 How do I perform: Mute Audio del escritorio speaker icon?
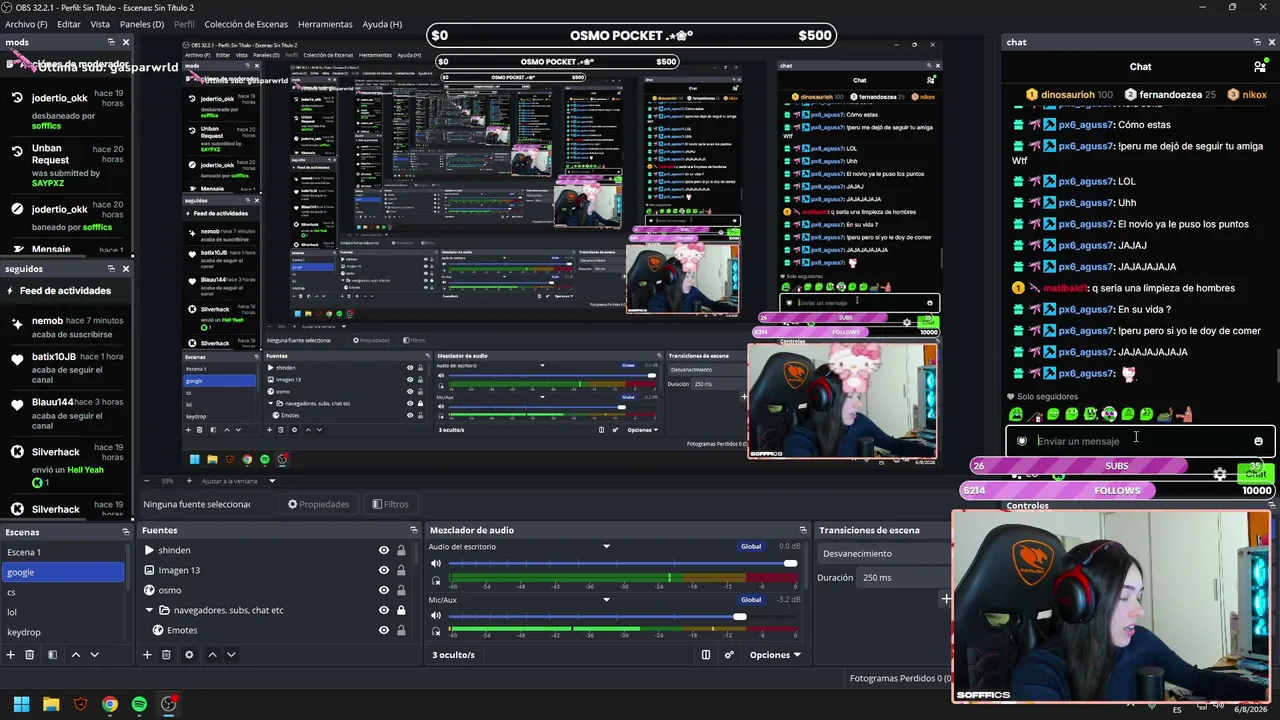tap(436, 564)
